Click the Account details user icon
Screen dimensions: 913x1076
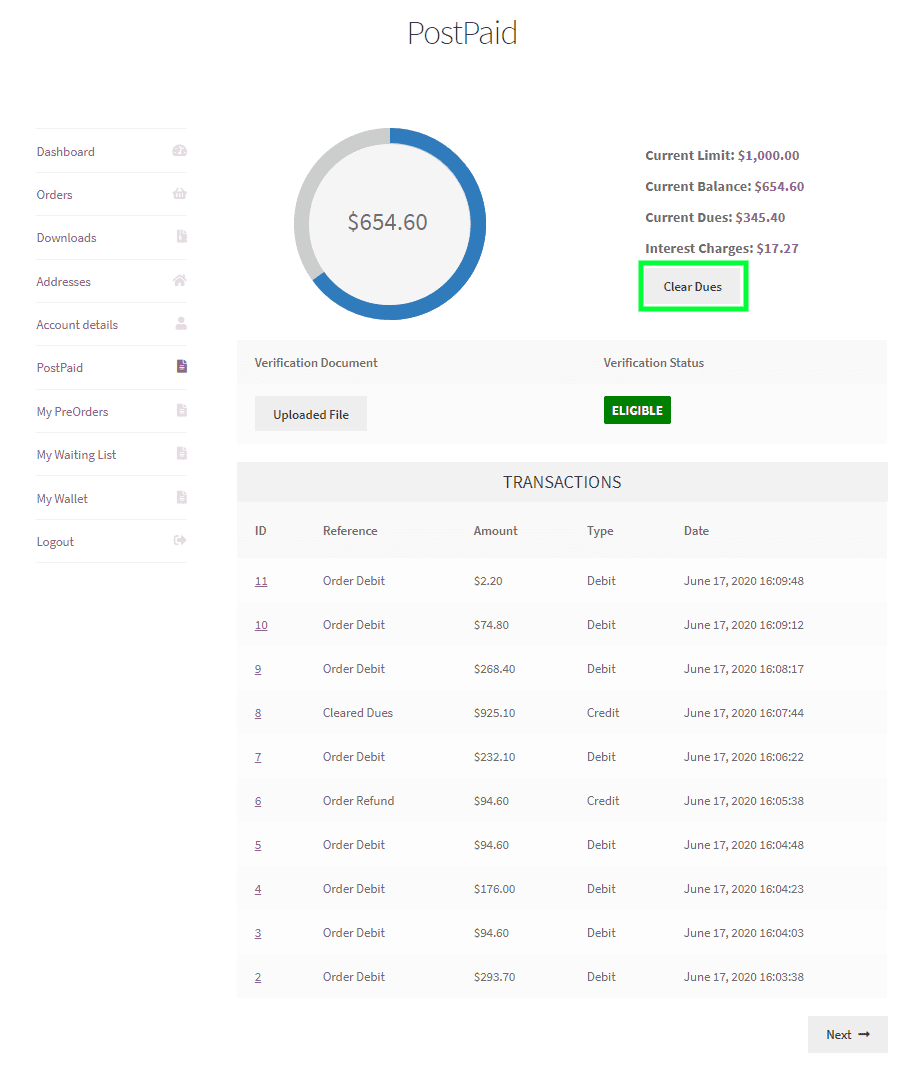point(181,323)
